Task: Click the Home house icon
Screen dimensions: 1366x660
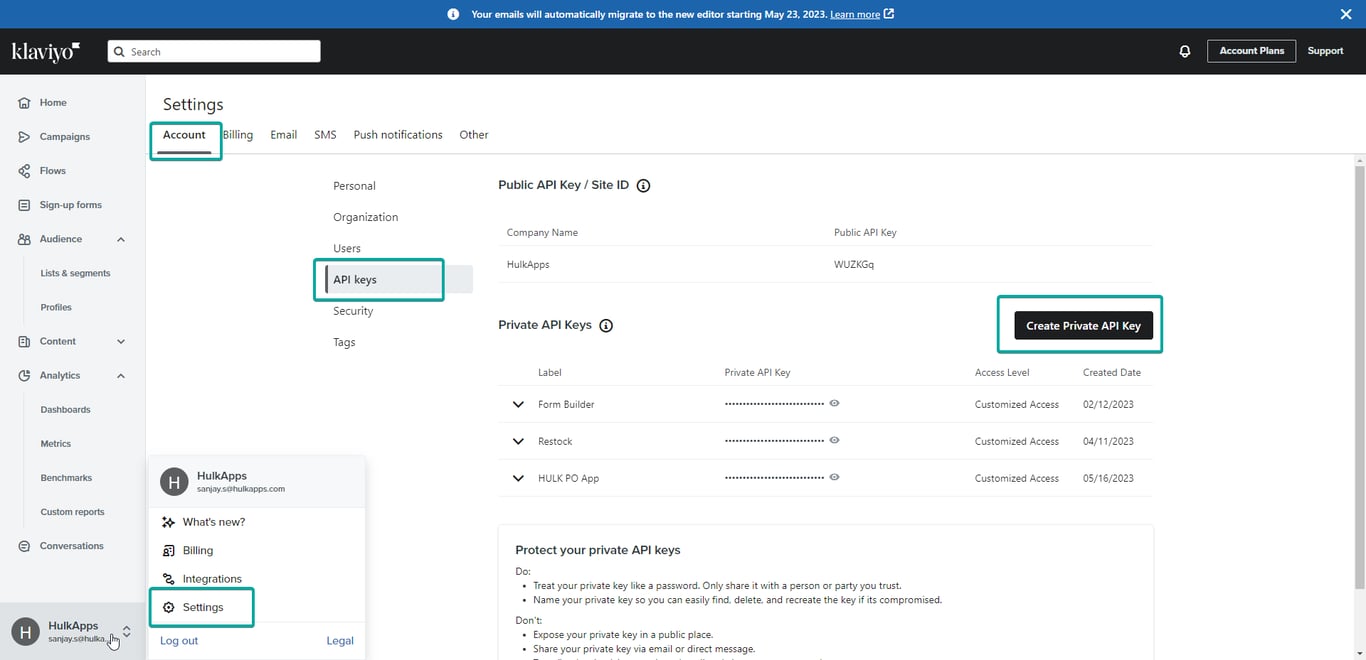Action: pyautogui.click(x=24, y=103)
